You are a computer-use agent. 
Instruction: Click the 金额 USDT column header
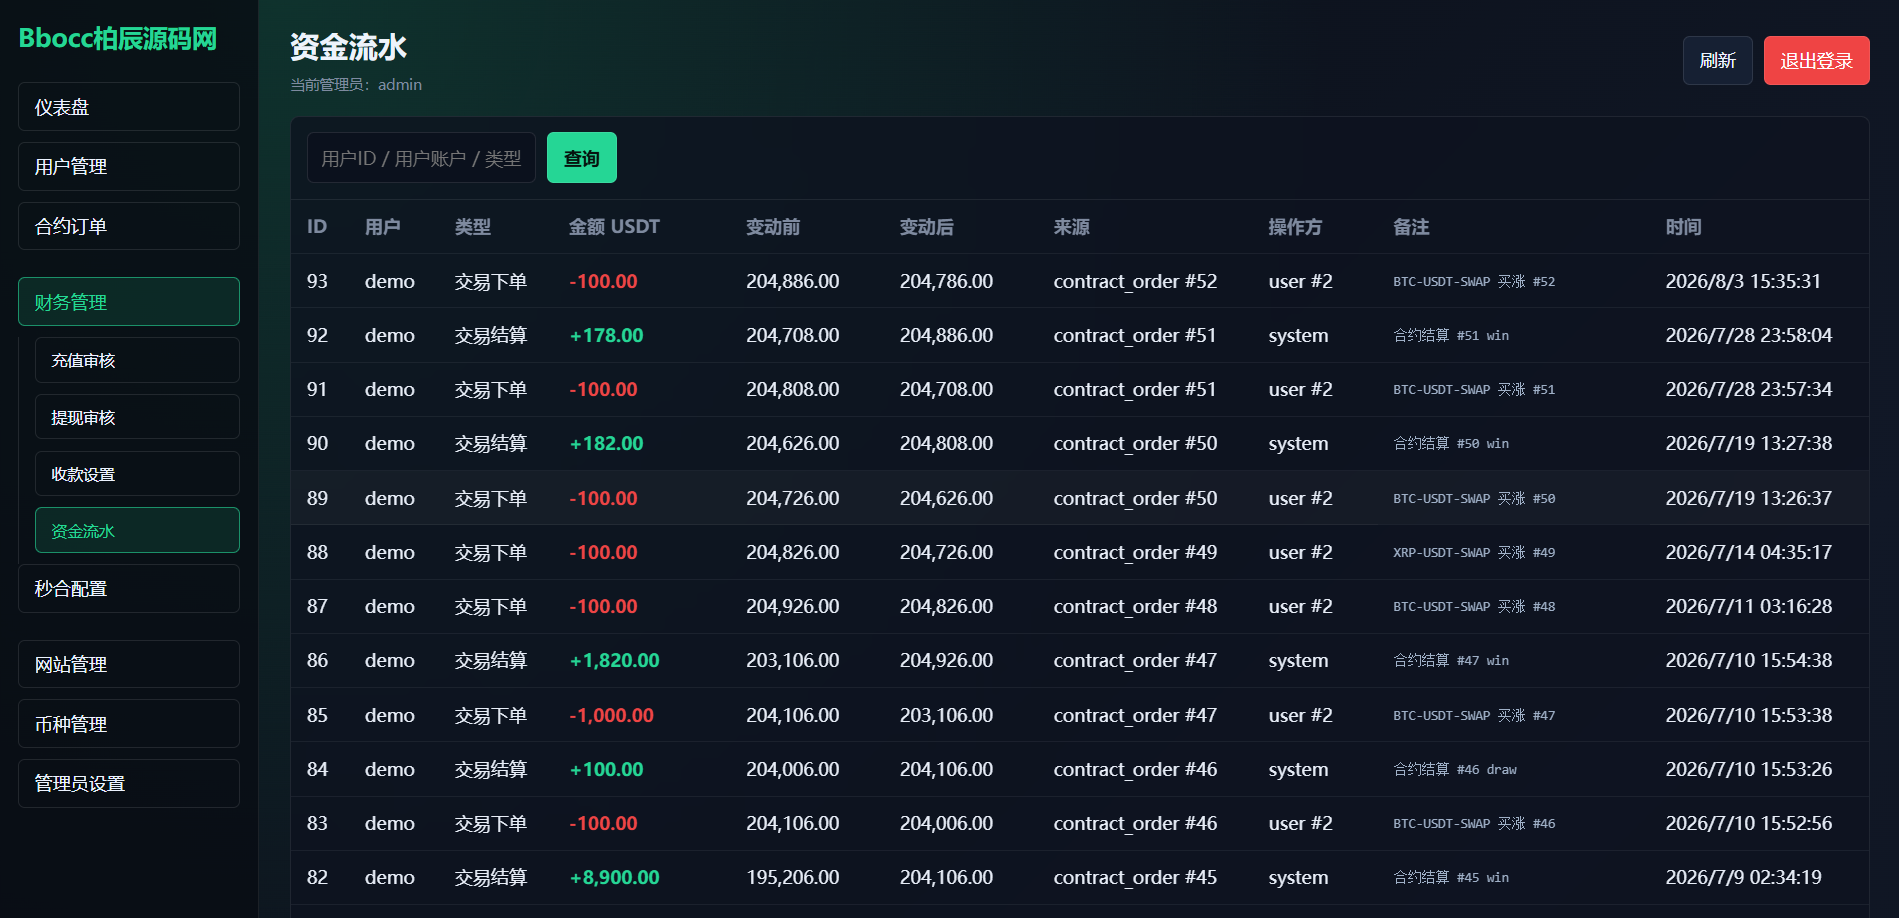click(x=614, y=227)
